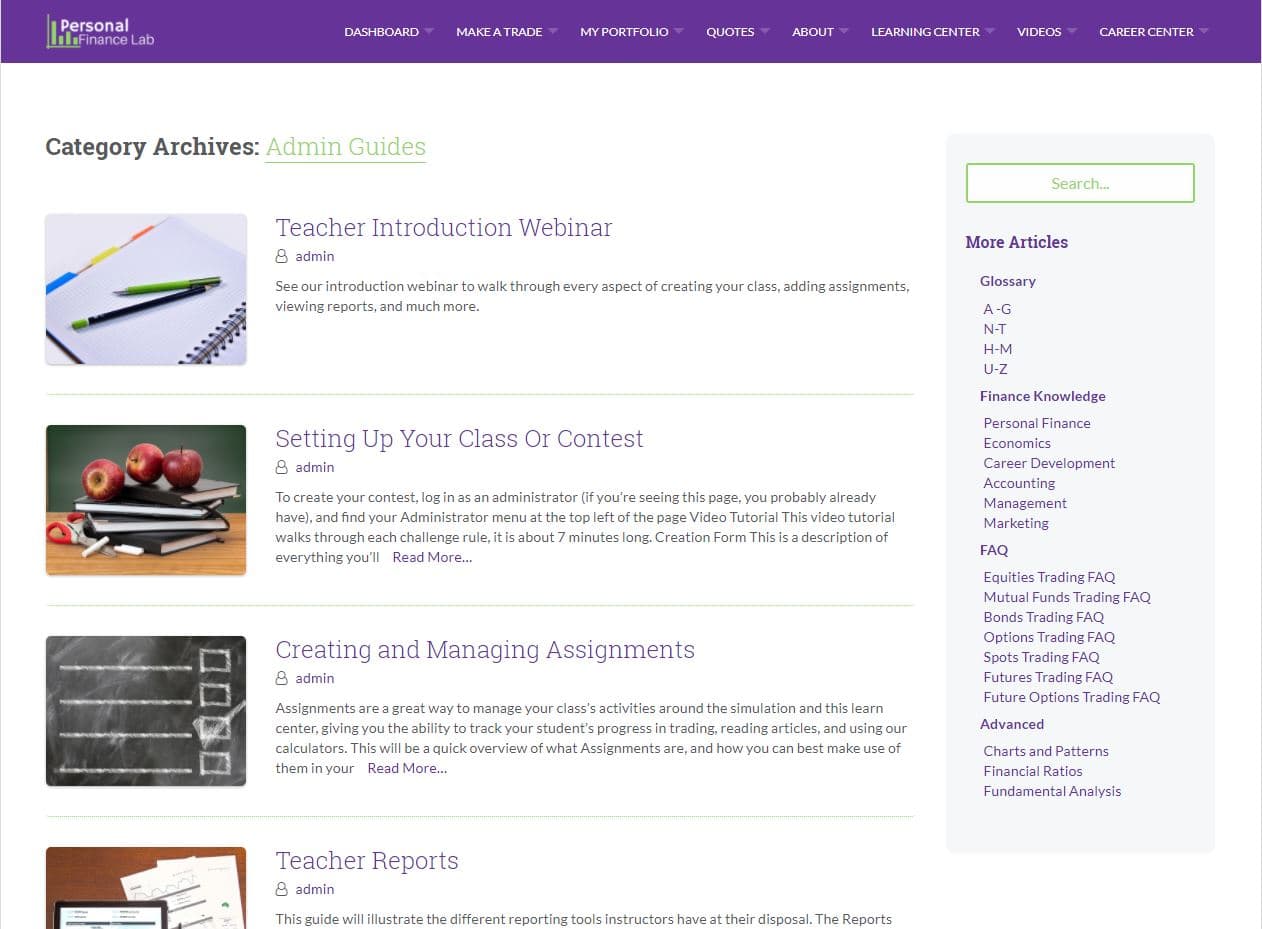Expand the My Portfolio menu arrow

679,32
